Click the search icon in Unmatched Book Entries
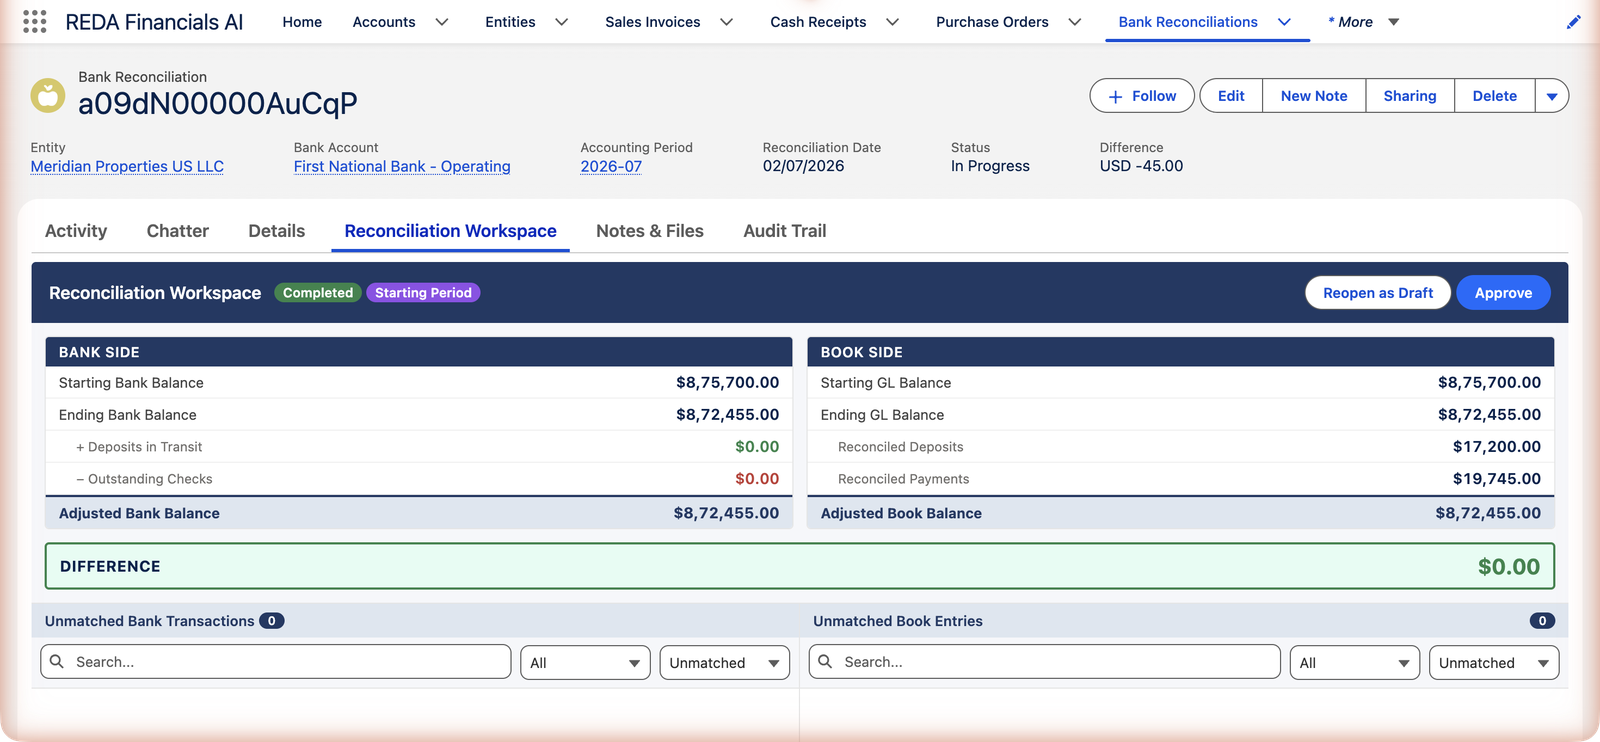Viewport: 1600px width, 742px height. pos(826,662)
